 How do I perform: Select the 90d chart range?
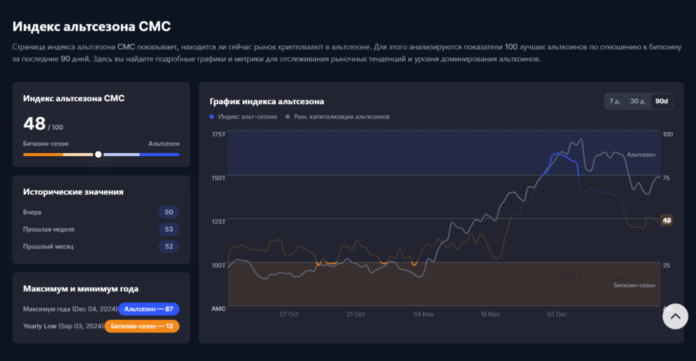[661, 101]
